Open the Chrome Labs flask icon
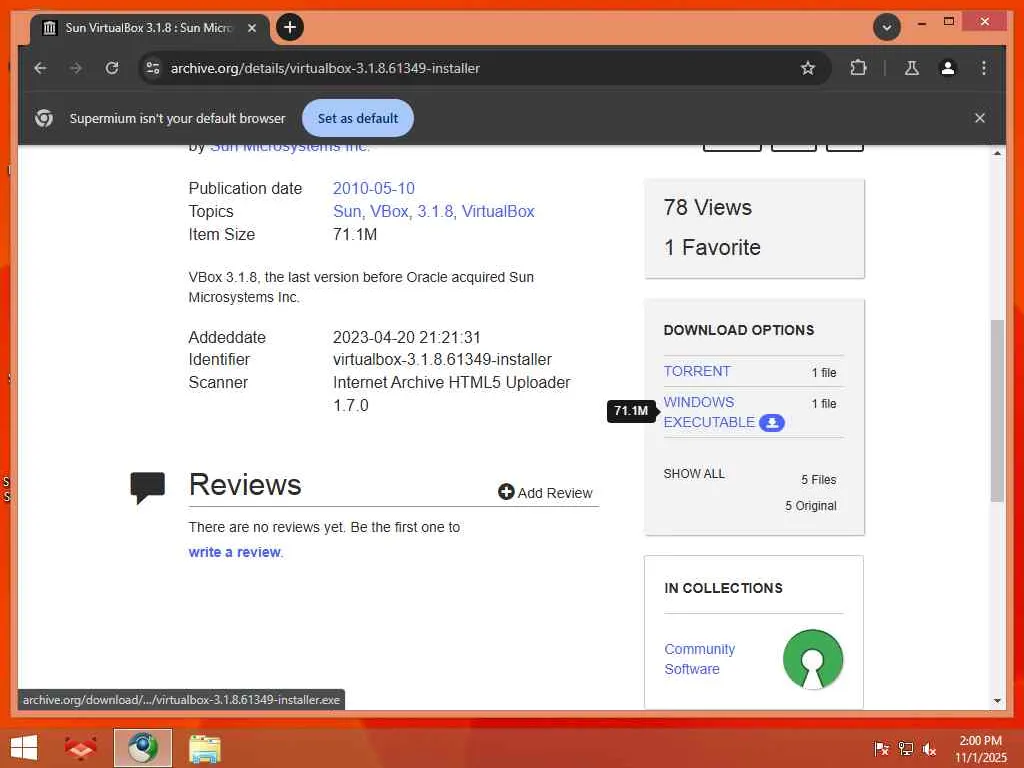 click(912, 68)
